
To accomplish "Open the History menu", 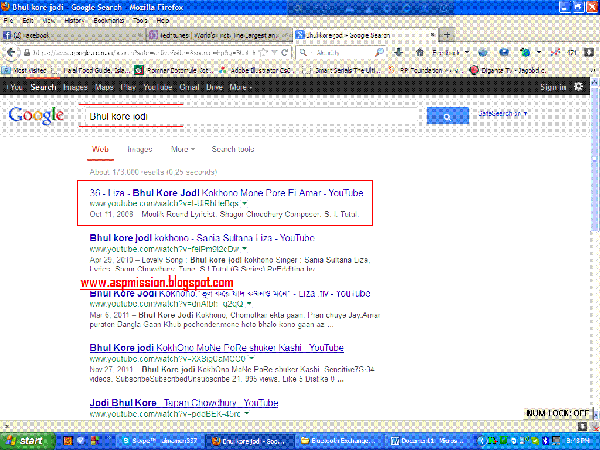I will (x=73, y=21).
